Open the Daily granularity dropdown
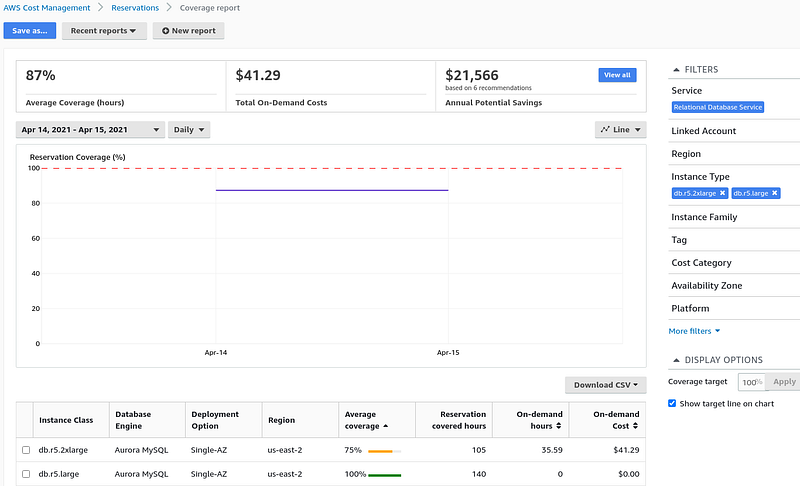Screen dimensions: 800x486 (189, 130)
